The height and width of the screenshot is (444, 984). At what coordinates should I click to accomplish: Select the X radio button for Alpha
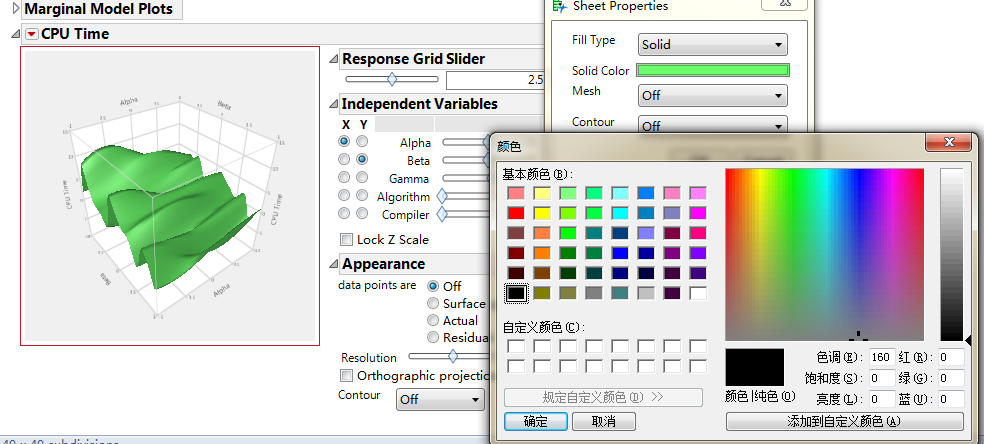tap(344, 142)
